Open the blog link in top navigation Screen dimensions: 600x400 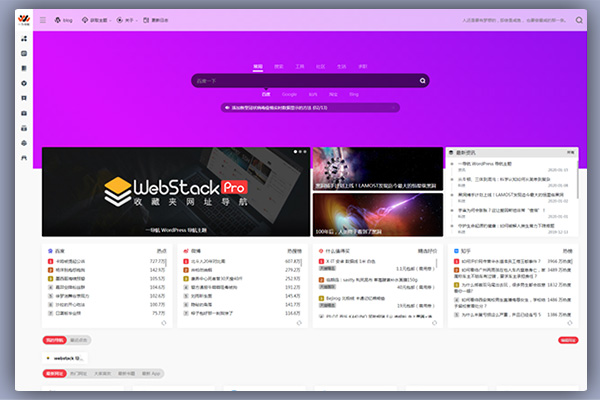tap(64, 20)
